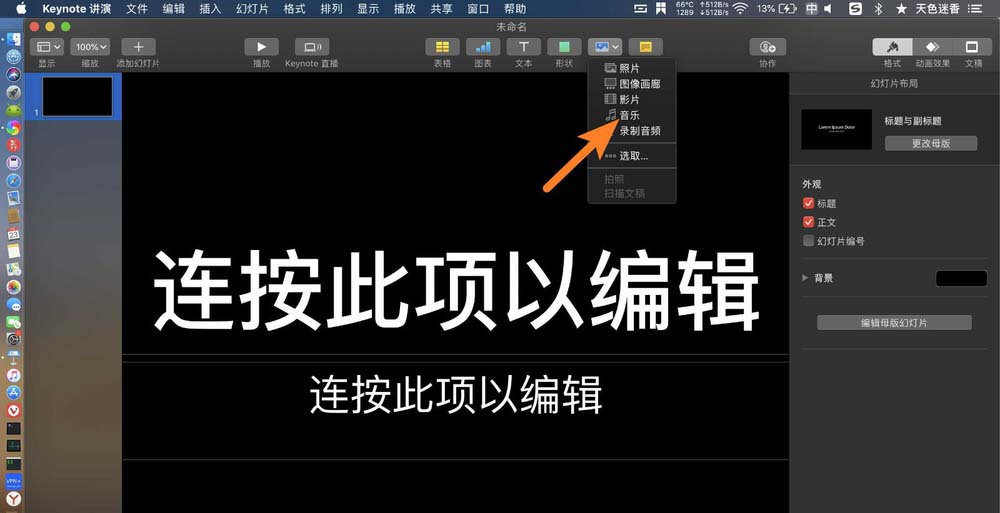Open Siri from the Dock

pos(13,74)
